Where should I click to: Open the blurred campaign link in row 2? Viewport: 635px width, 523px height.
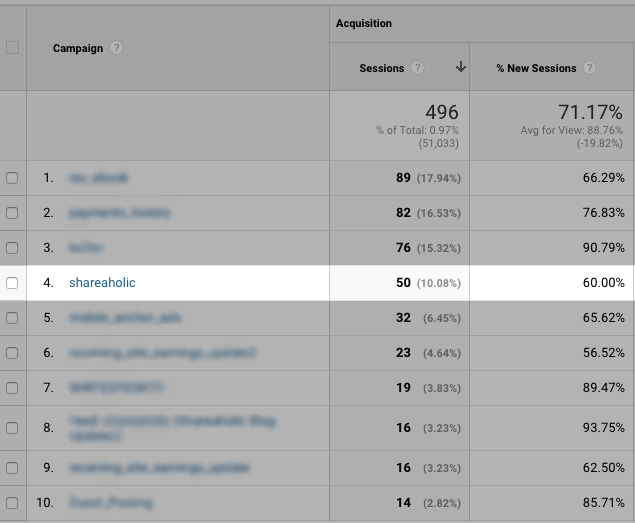click(x=120, y=213)
